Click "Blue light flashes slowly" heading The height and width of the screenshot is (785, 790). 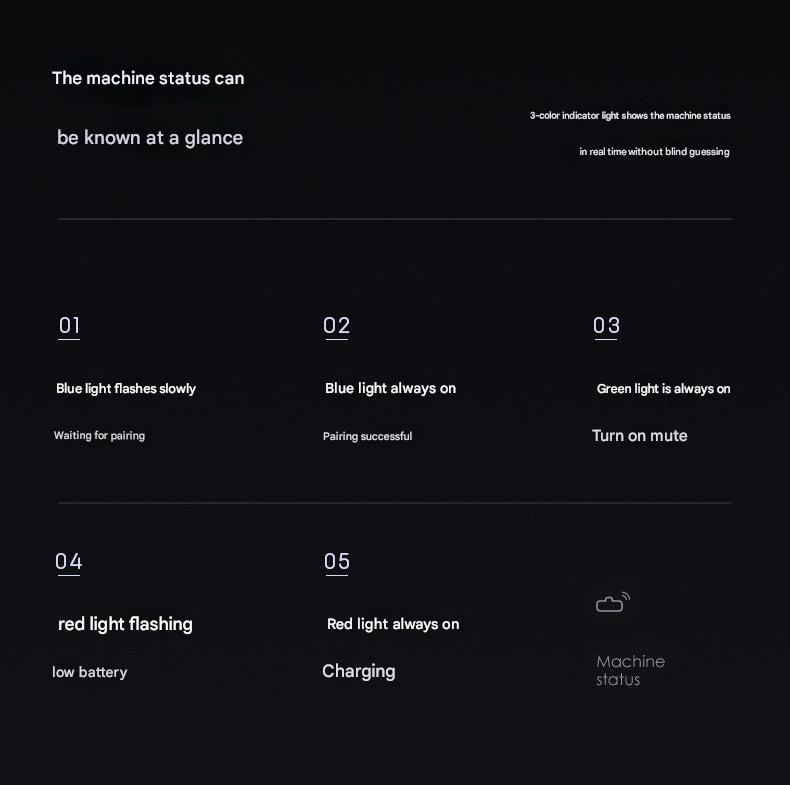(x=126, y=389)
